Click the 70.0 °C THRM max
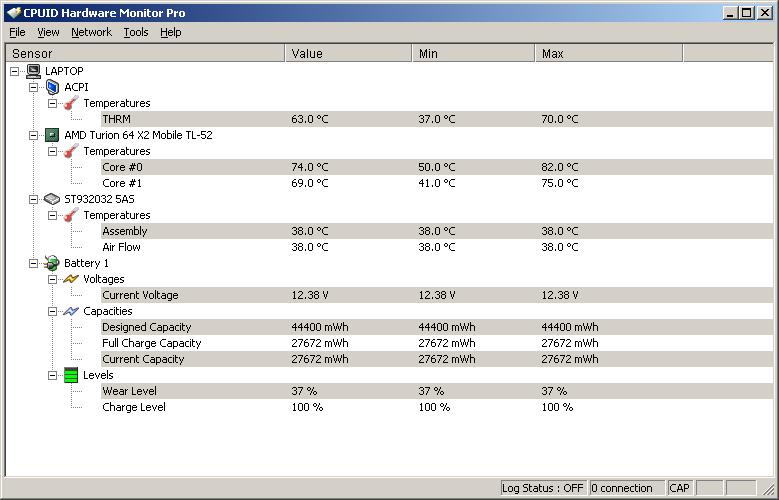 (560, 119)
